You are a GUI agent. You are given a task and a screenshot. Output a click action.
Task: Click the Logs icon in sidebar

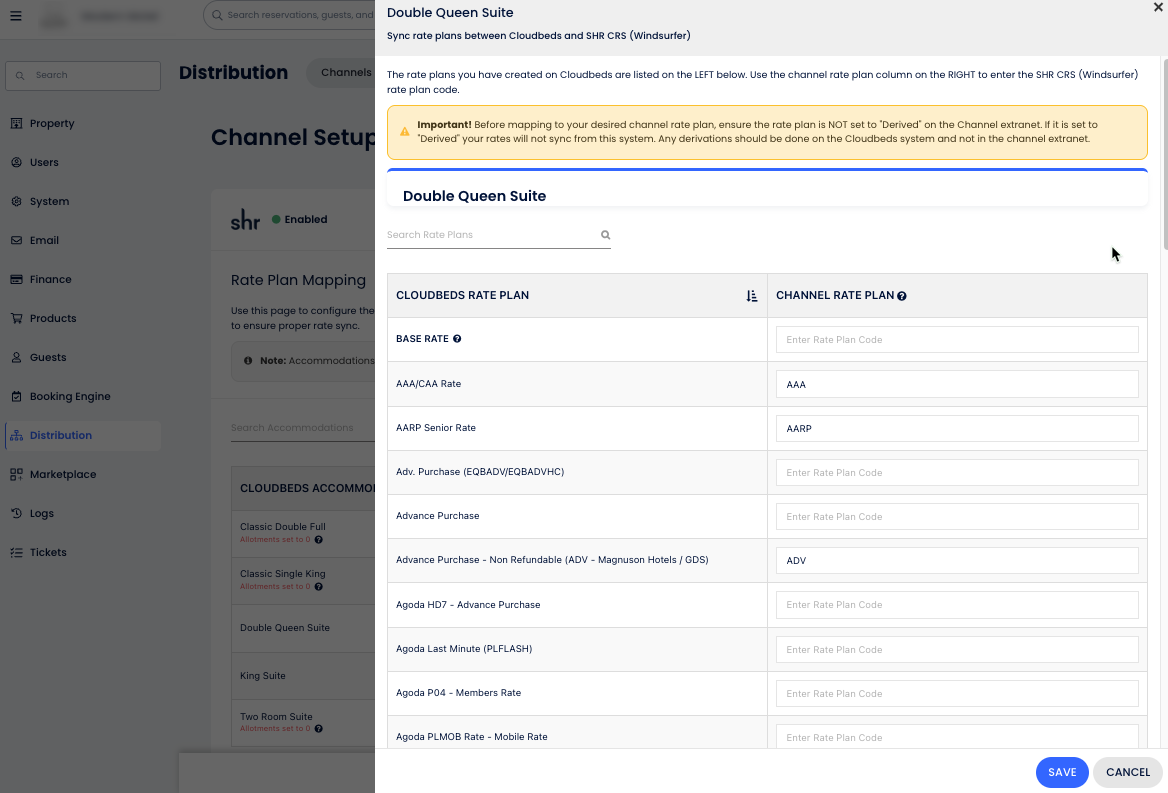[x=16, y=513]
